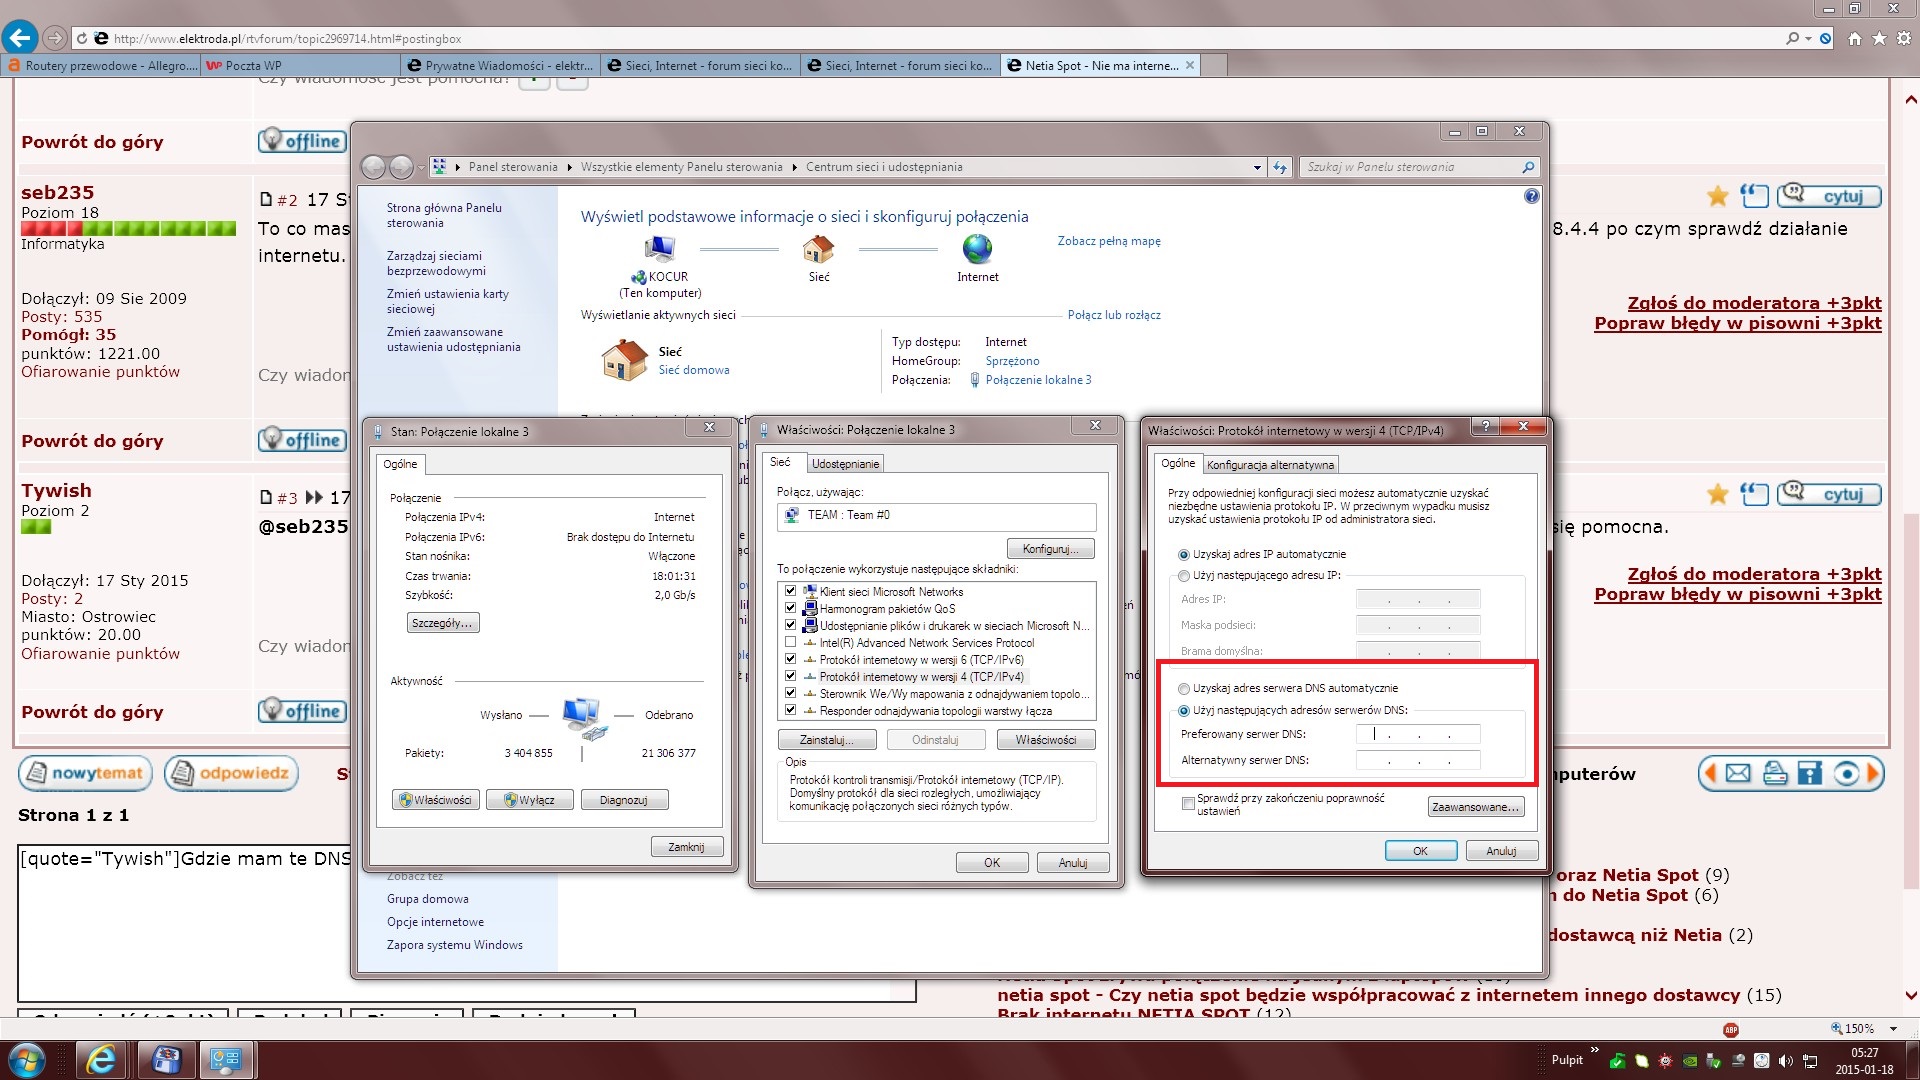This screenshot has height=1080, width=1920.
Task: Expand Control Panel address bar dropdown arrow
Action: coord(1257,168)
